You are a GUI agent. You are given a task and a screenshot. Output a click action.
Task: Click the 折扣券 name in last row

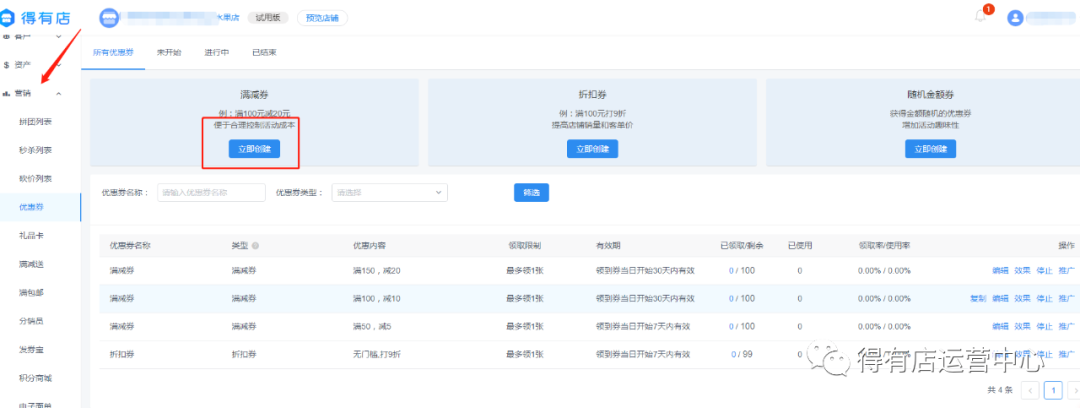[122, 354]
